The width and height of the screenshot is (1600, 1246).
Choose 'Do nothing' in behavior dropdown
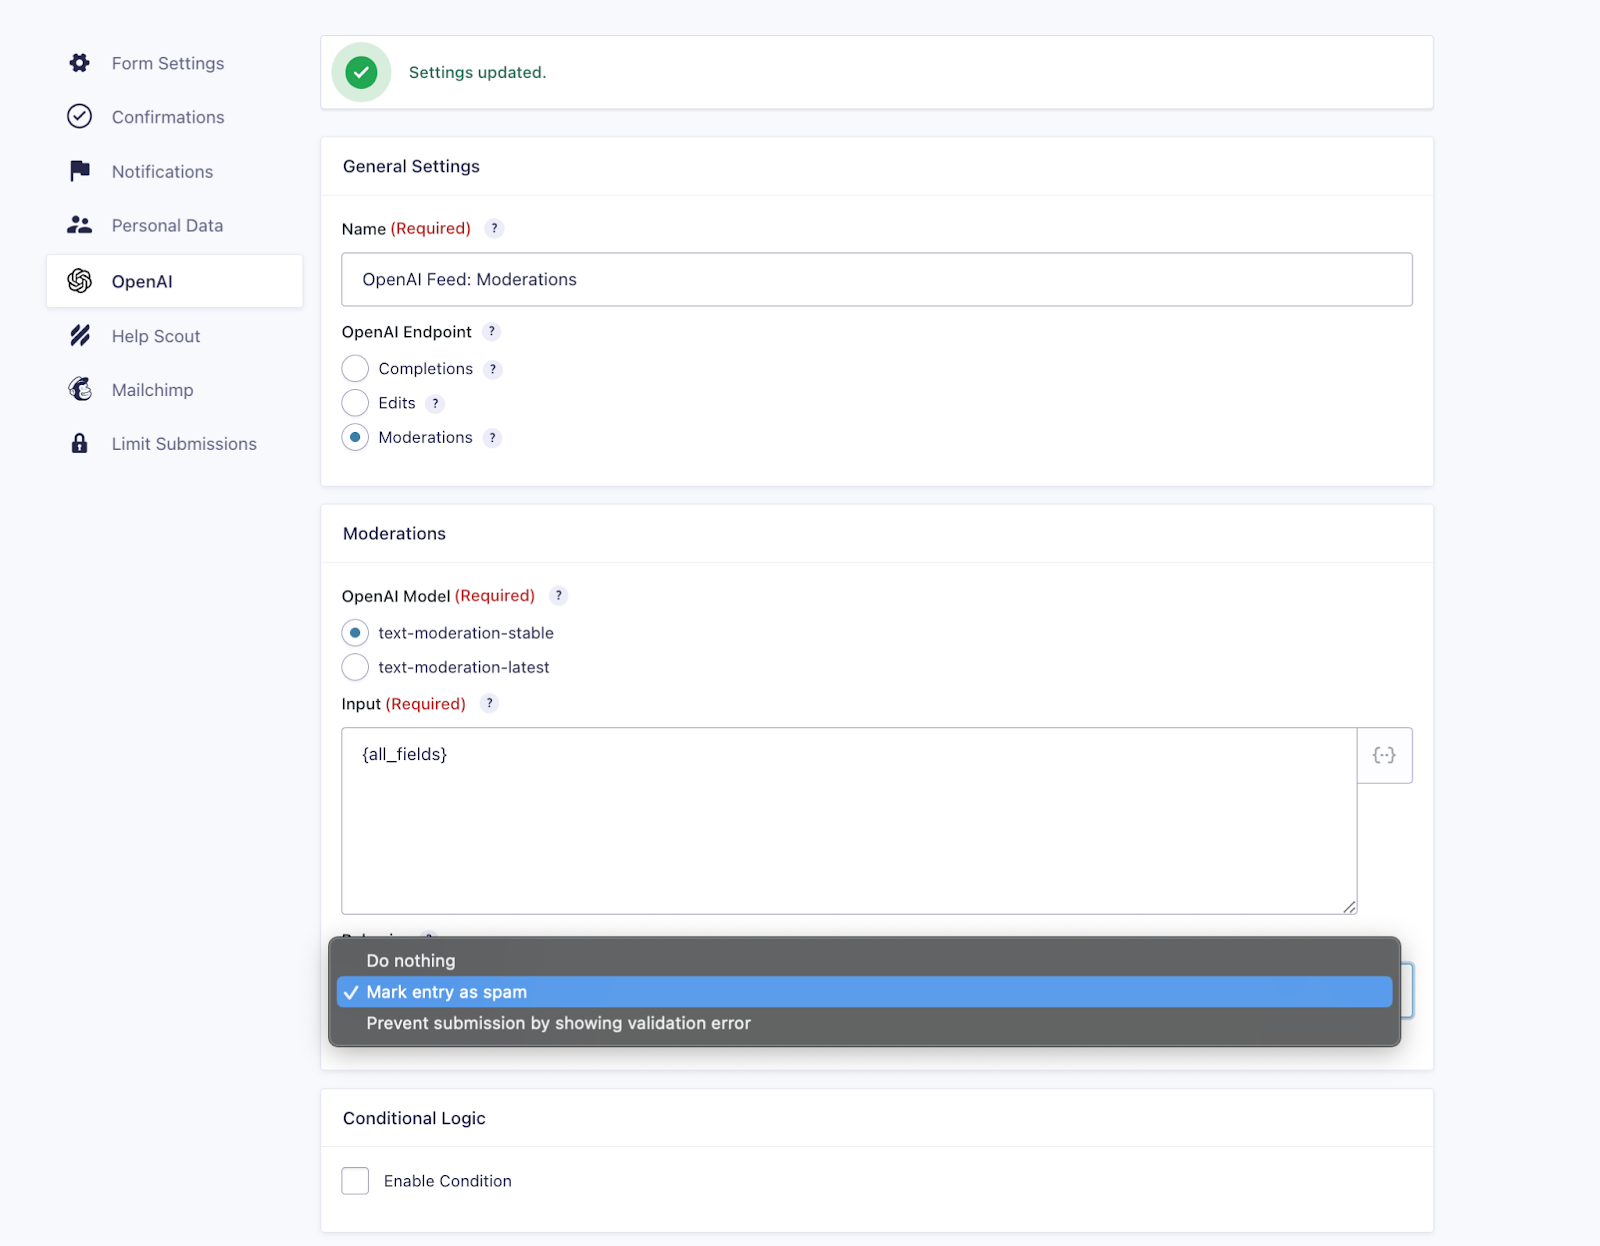click(x=865, y=961)
